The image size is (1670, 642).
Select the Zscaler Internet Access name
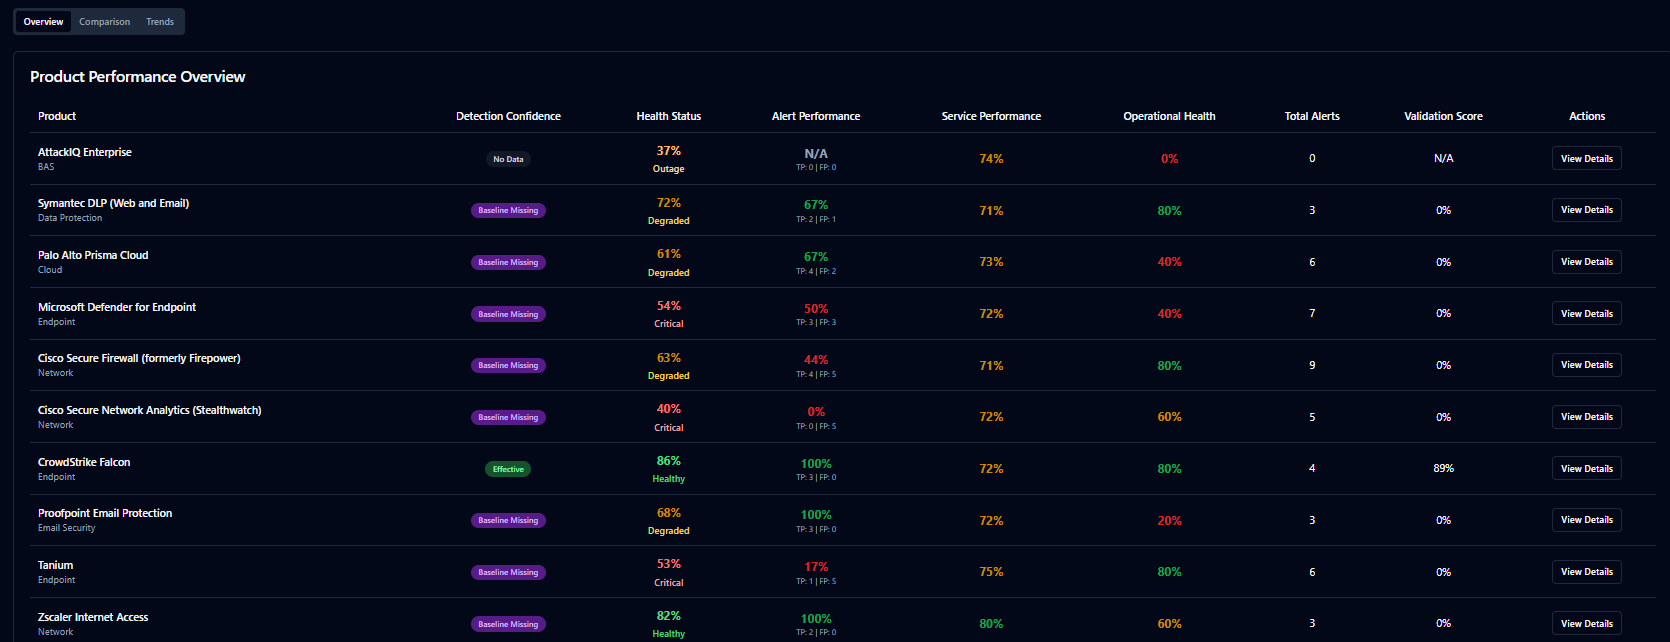click(x=93, y=617)
